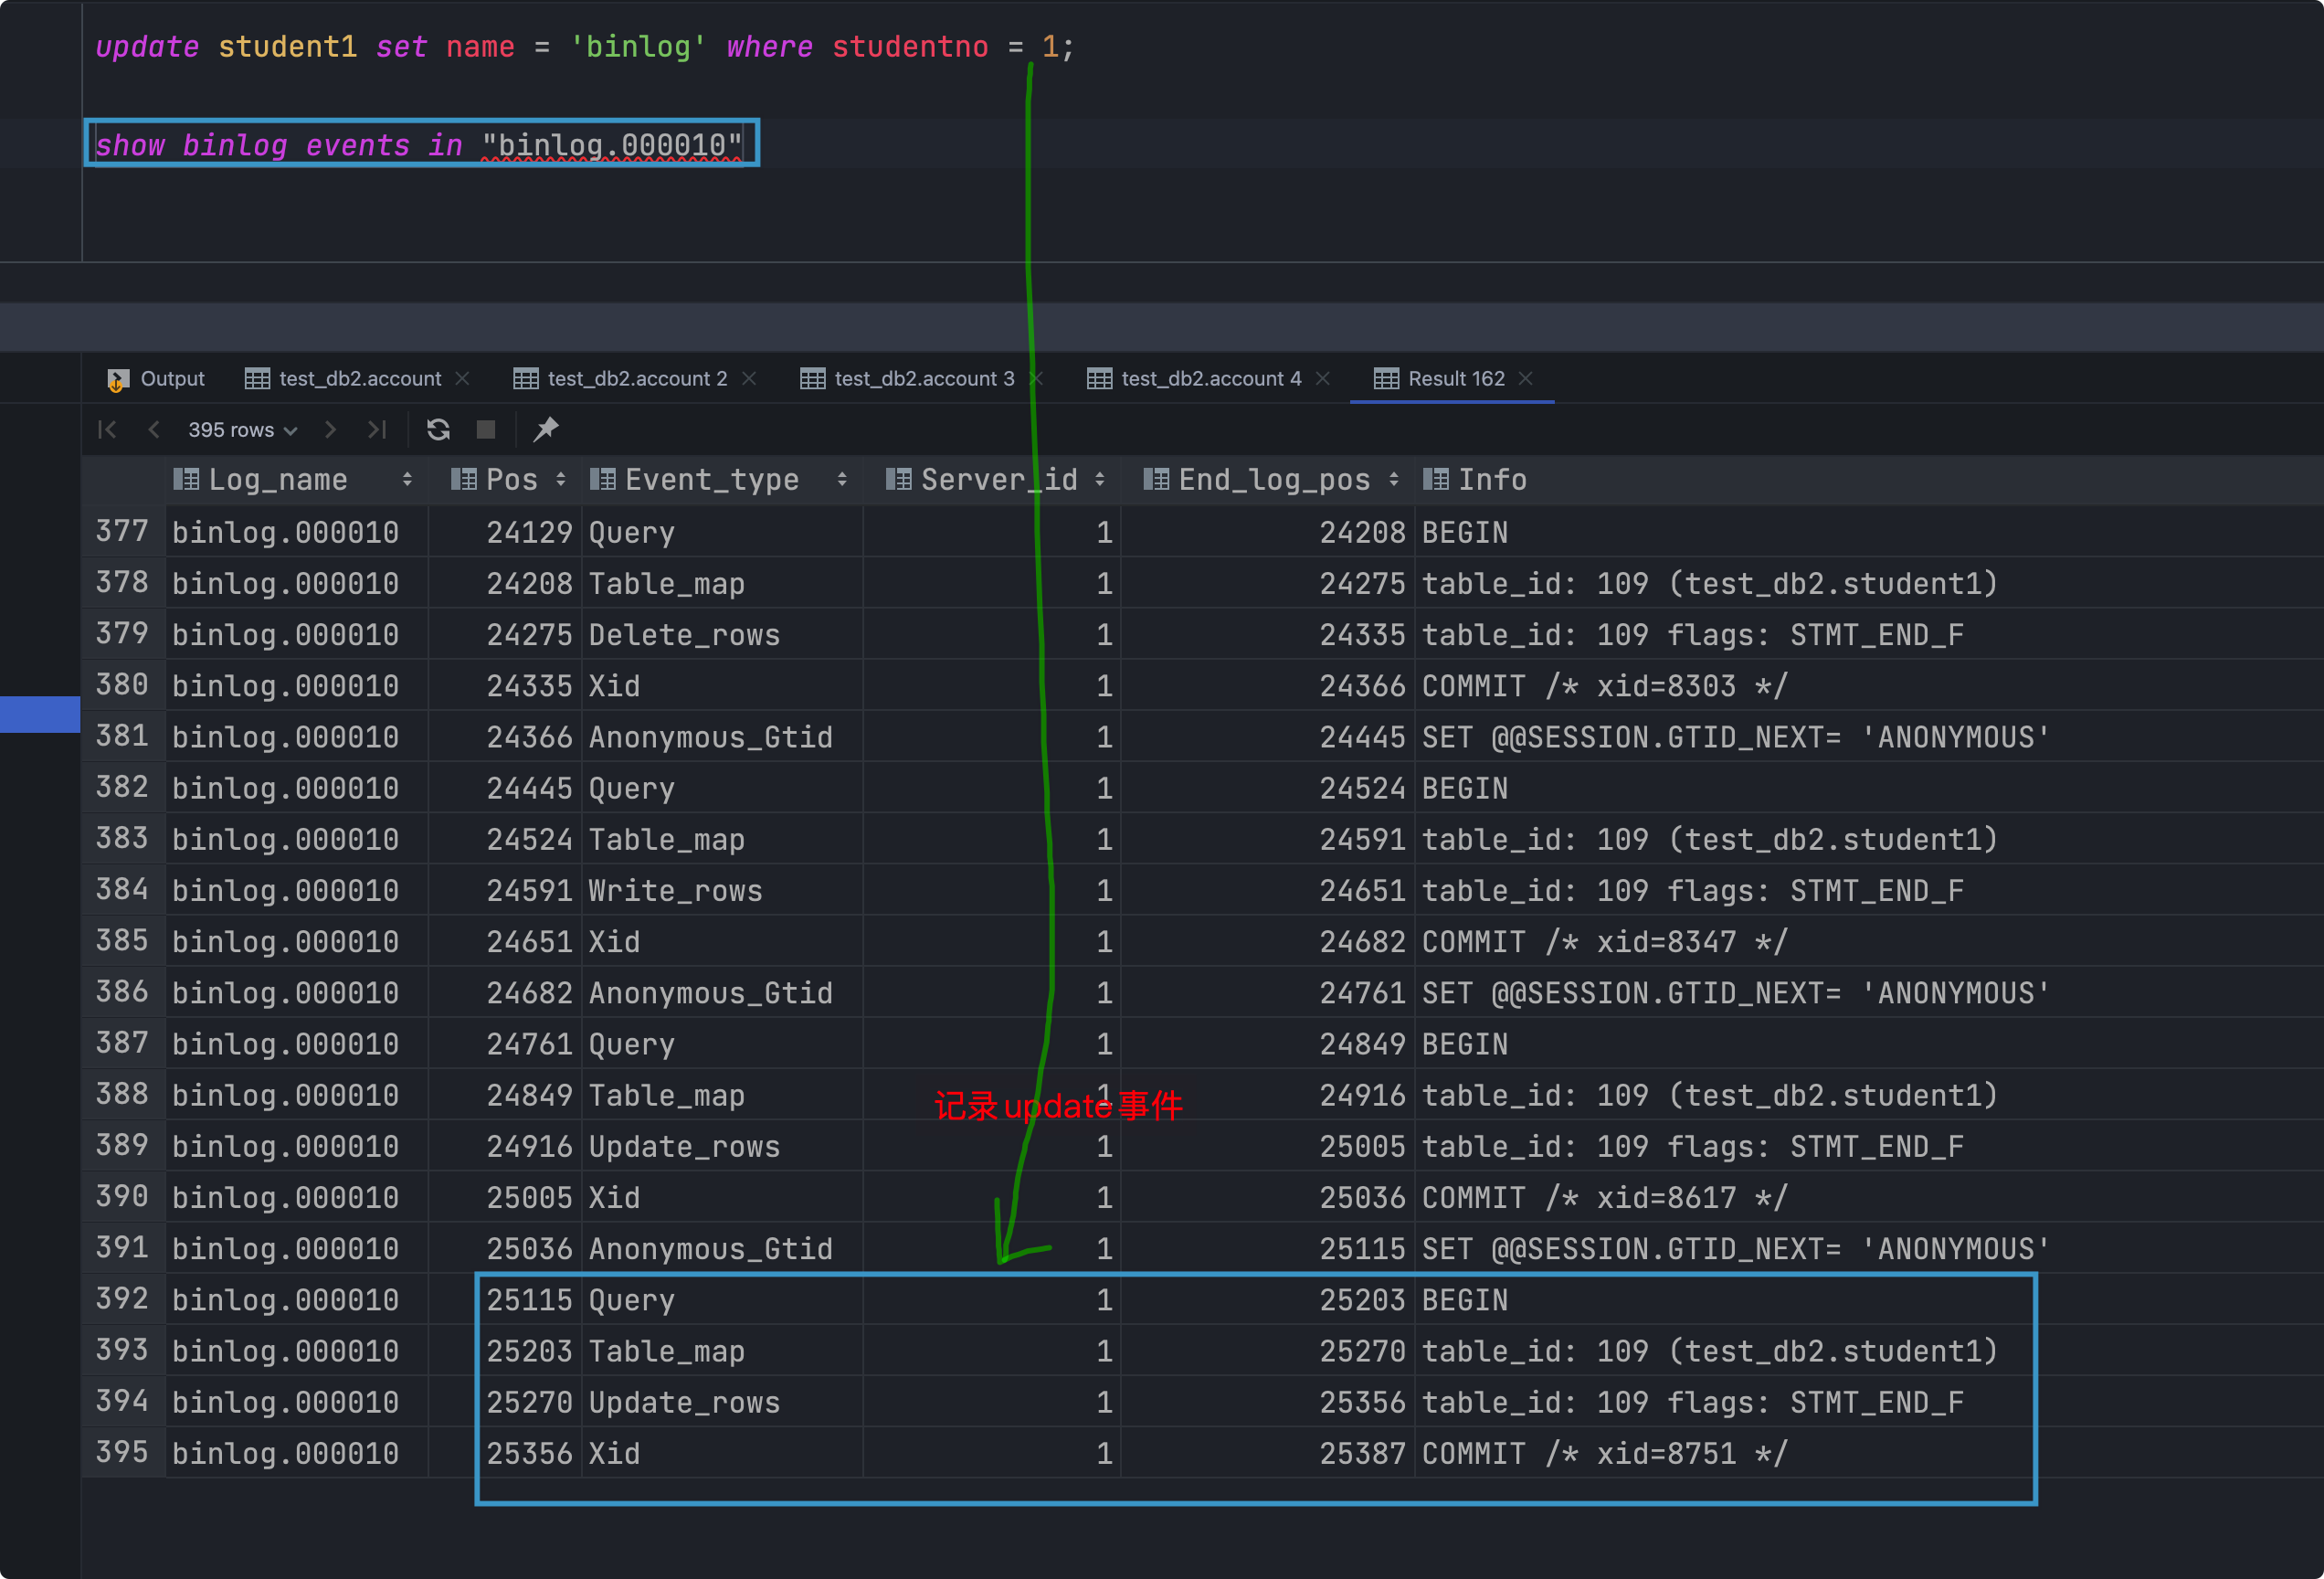The width and height of the screenshot is (2324, 1579).
Task: Click the reload page refresh icon
Action: click(x=438, y=430)
